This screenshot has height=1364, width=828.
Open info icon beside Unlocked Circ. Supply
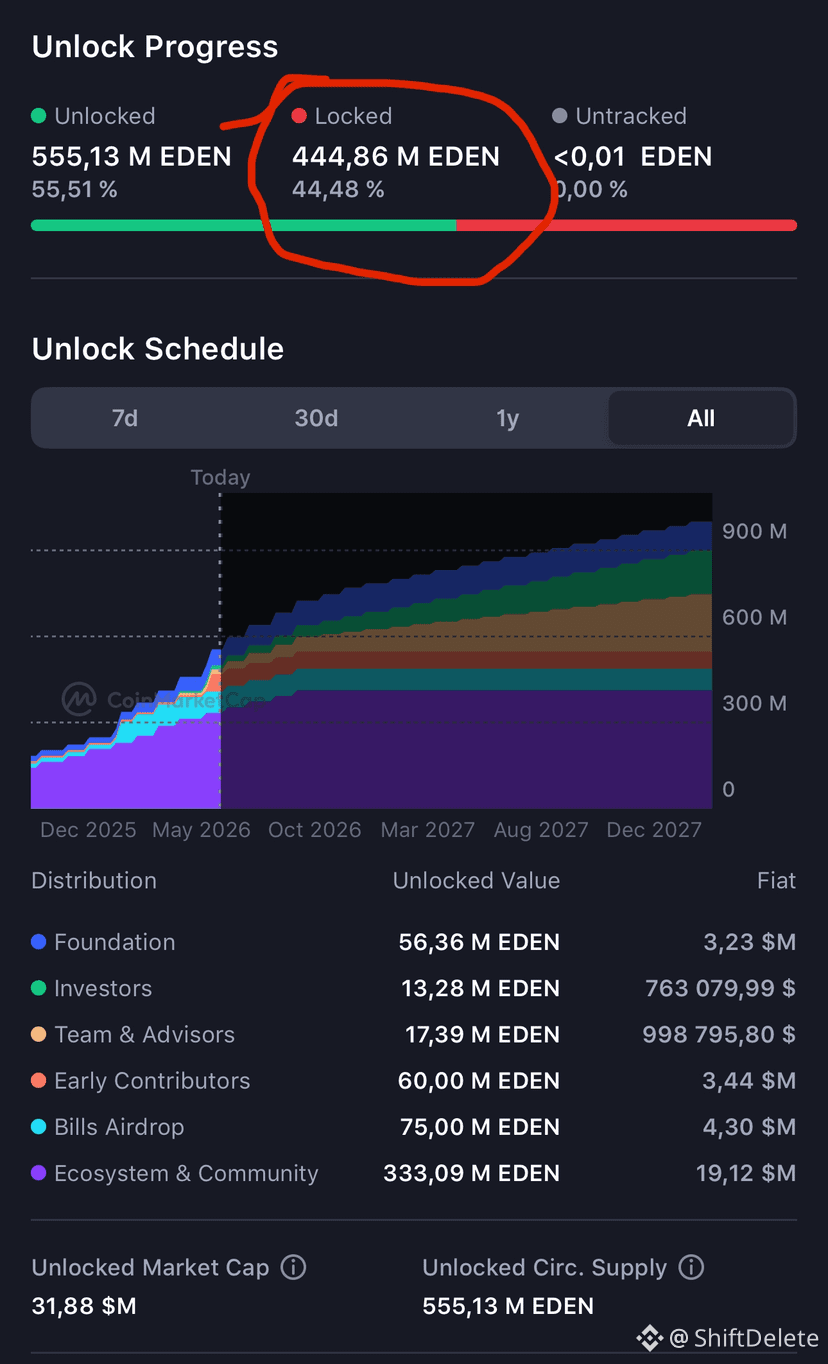point(691,1268)
